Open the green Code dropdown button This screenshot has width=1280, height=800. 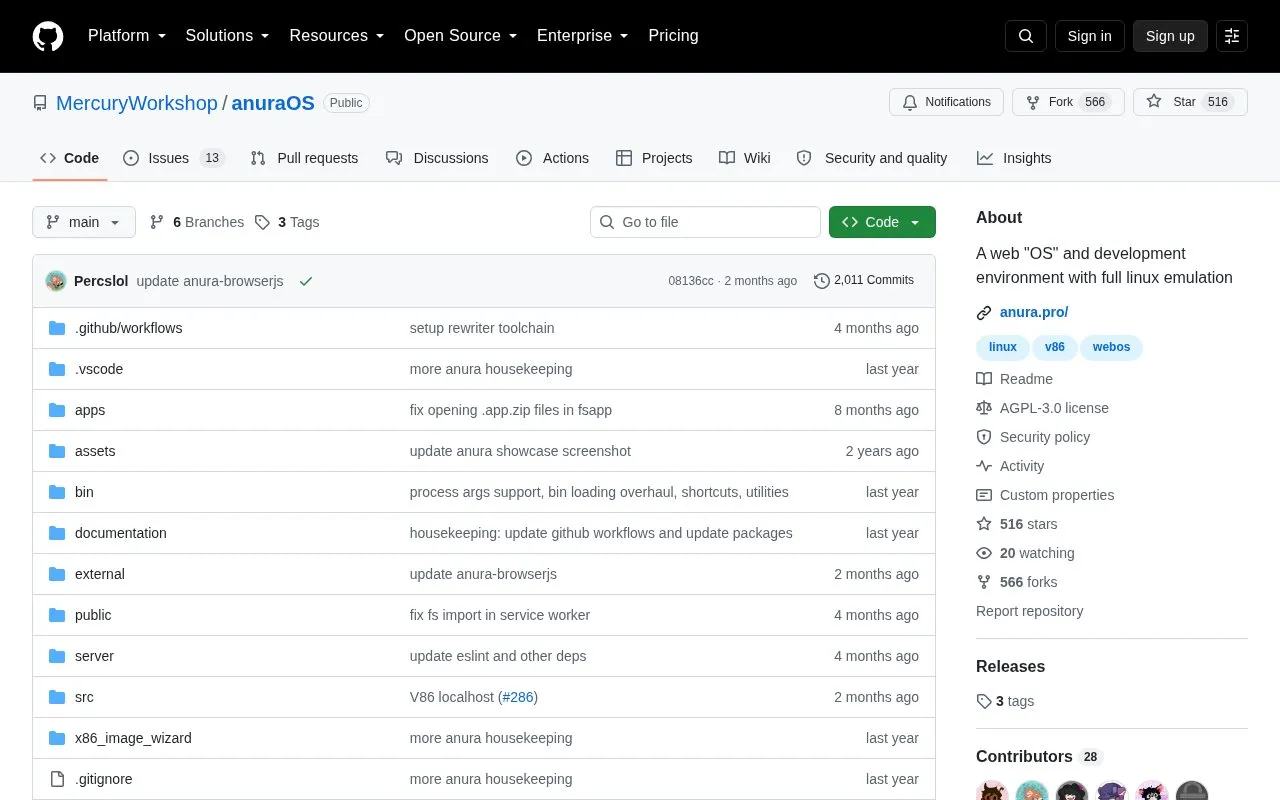tap(882, 222)
